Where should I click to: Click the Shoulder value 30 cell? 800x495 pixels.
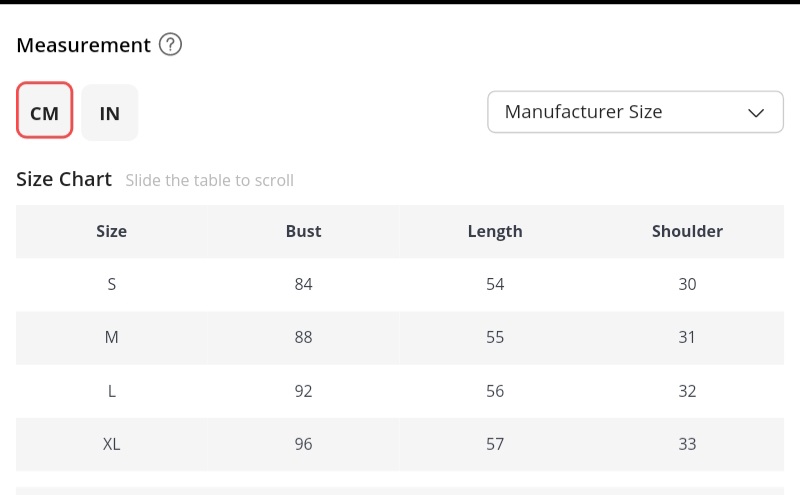pos(687,284)
